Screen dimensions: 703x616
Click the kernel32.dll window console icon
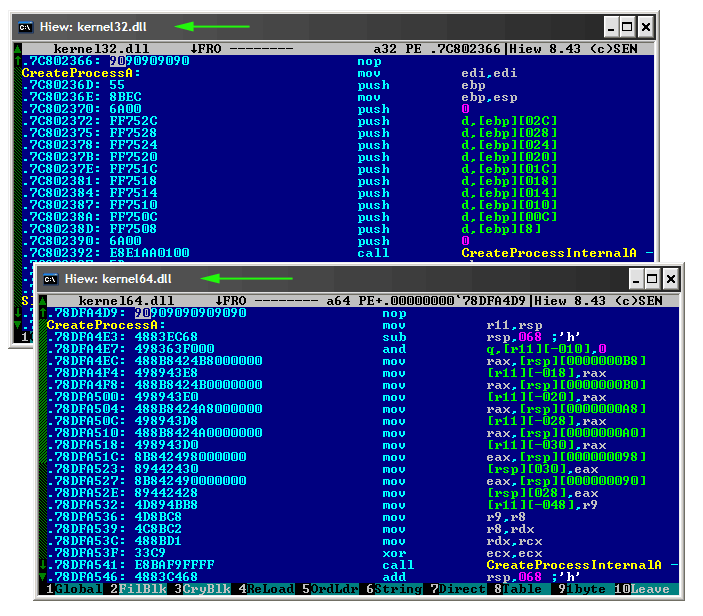click(25, 27)
